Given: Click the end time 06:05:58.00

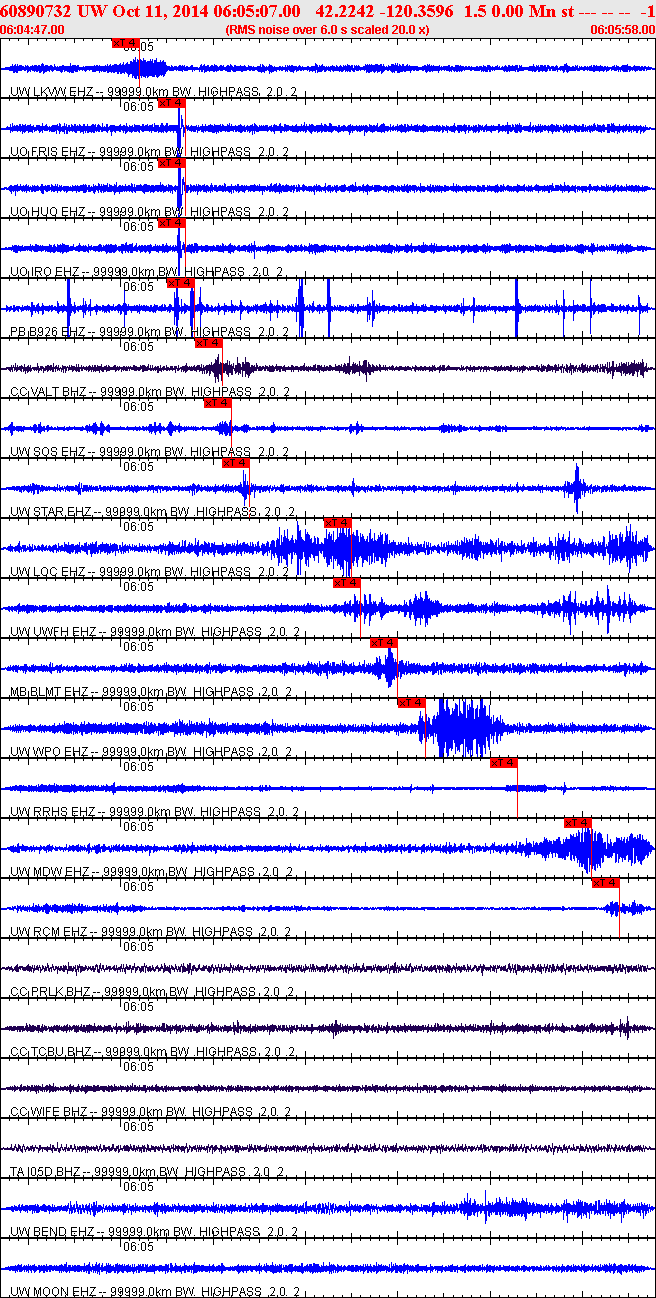Looking at the screenshot, I should [x=622, y=30].
